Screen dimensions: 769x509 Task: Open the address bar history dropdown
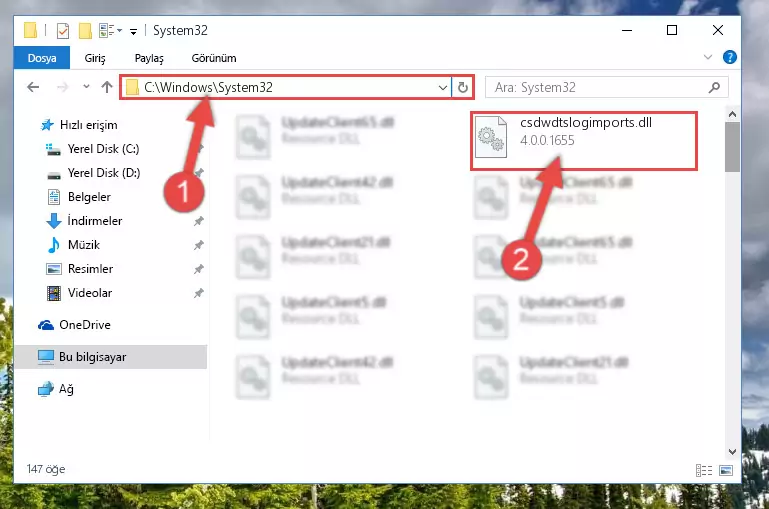tap(442, 88)
